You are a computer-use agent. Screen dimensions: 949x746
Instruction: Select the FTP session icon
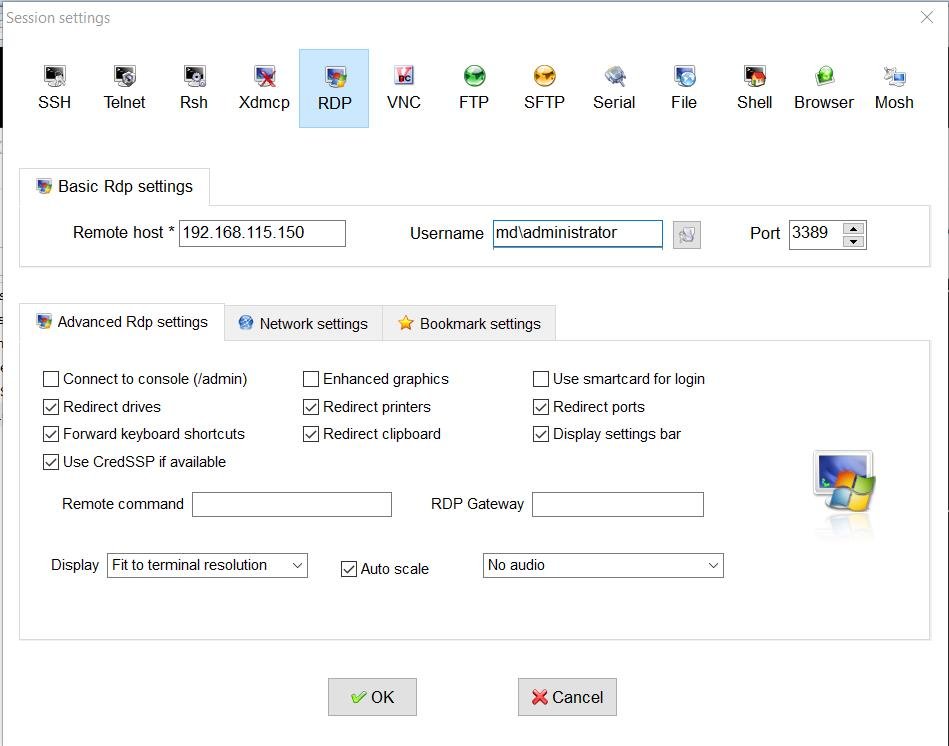[474, 88]
